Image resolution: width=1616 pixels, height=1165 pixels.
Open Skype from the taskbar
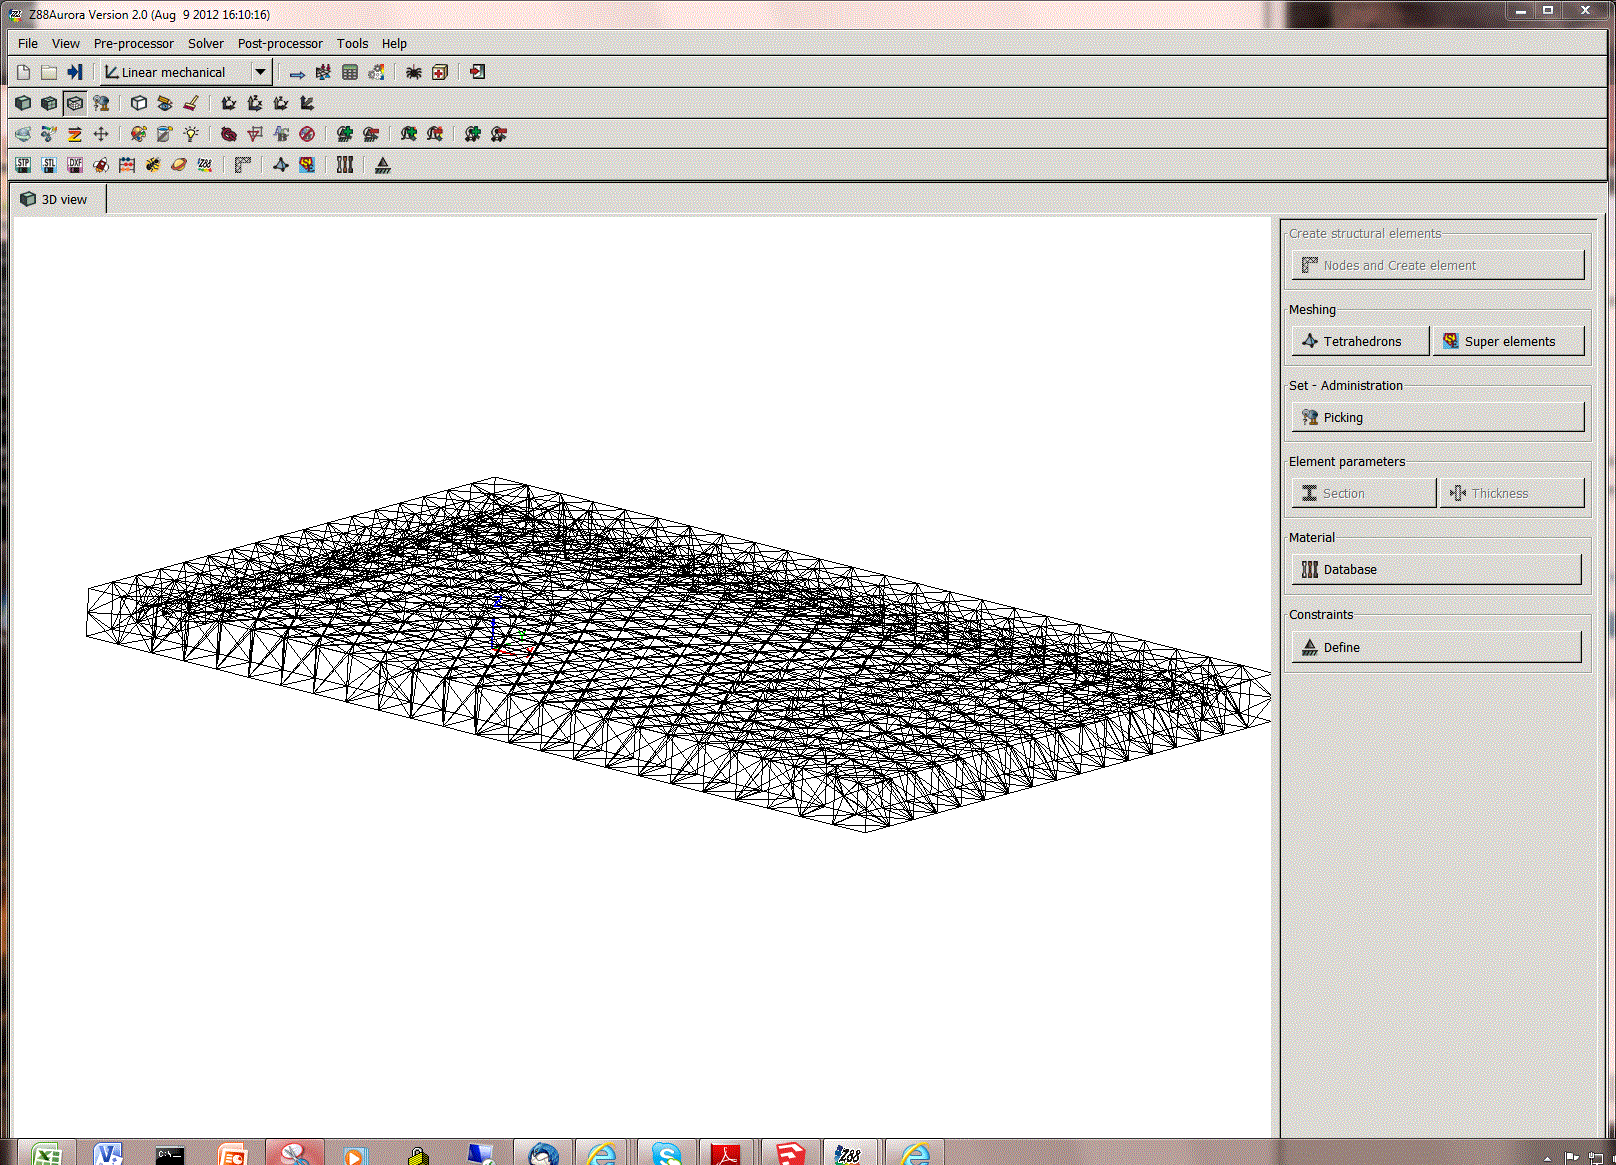(666, 1154)
